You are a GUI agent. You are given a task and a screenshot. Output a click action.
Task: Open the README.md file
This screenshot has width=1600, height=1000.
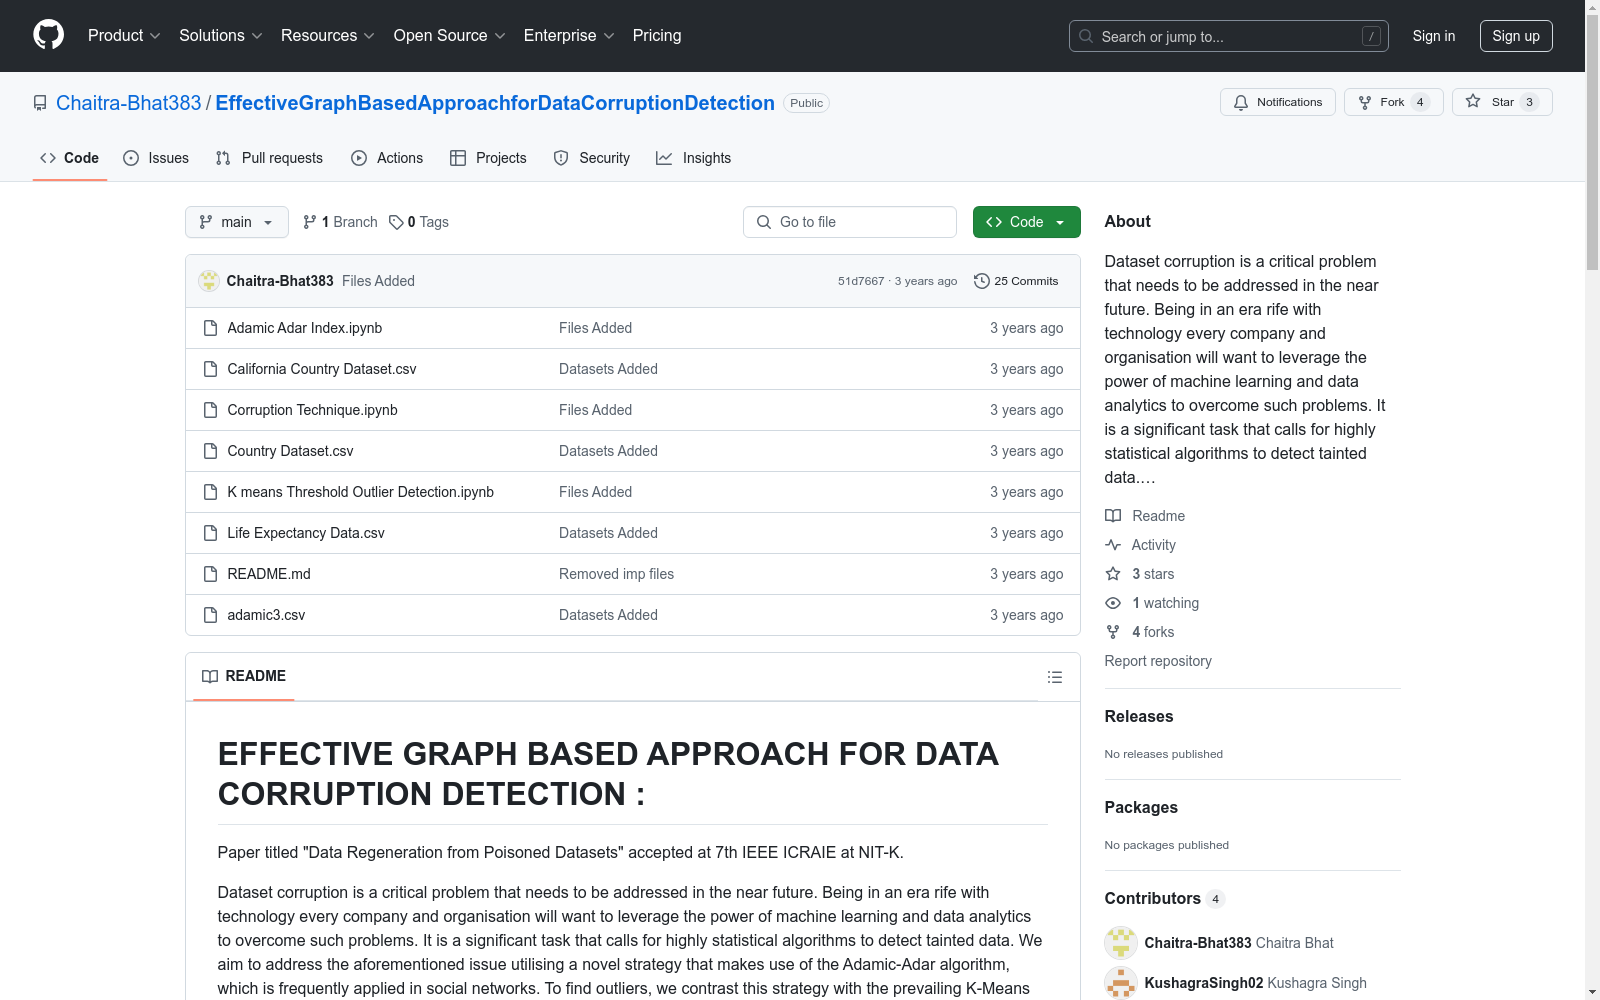[x=269, y=574]
